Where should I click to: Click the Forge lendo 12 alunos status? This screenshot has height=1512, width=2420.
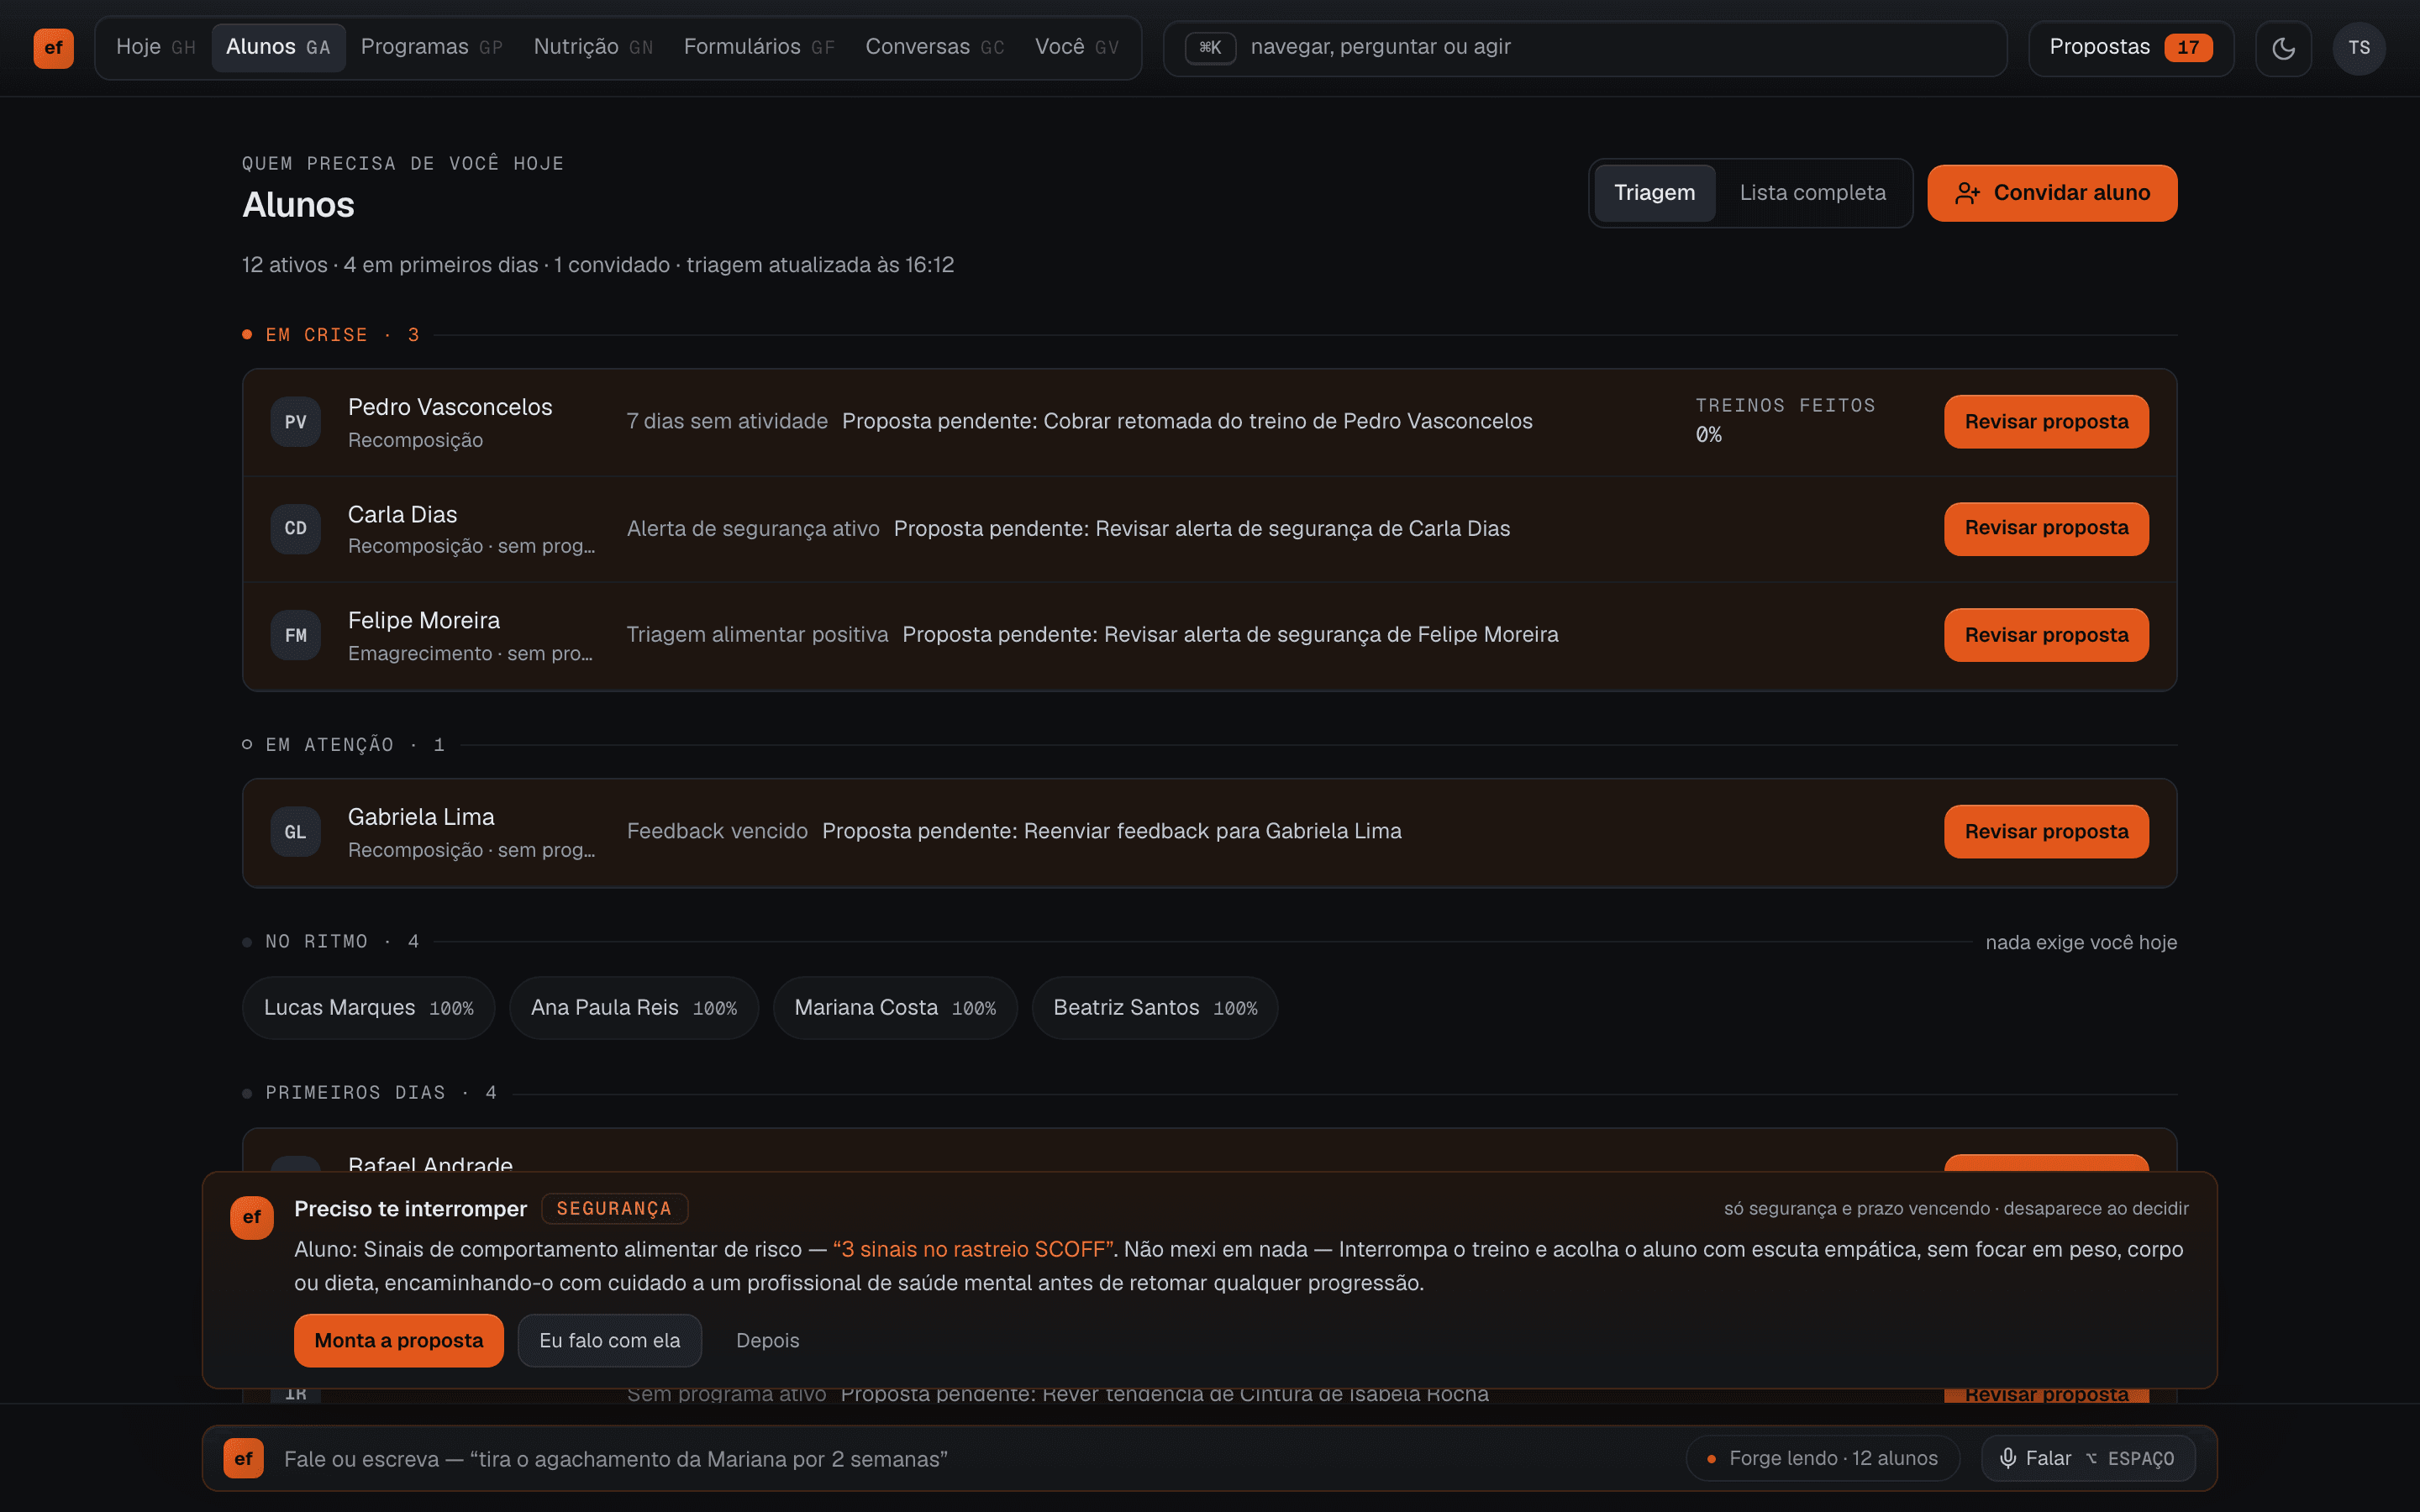pos(1823,1458)
